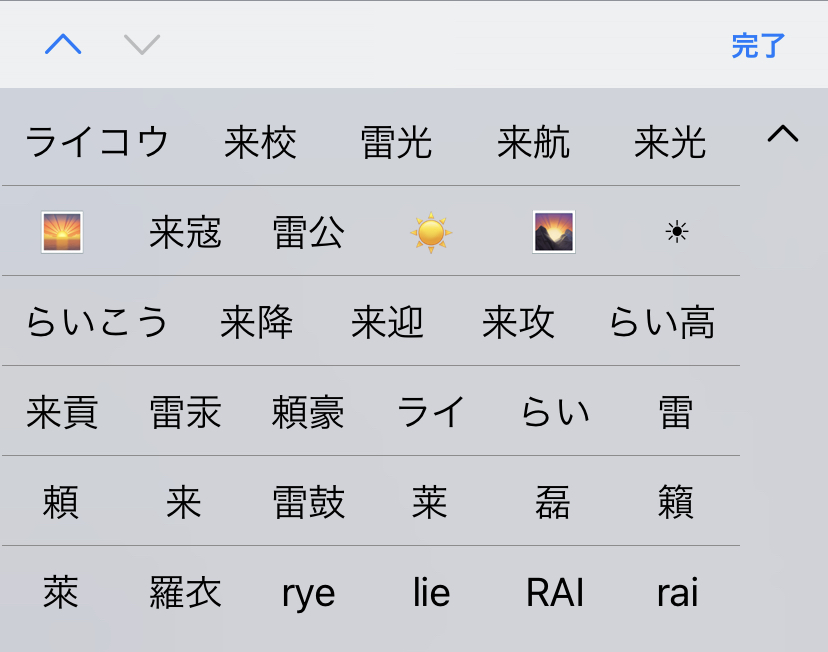Tap the previous field up arrow
The width and height of the screenshot is (828, 652).
(x=63, y=45)
